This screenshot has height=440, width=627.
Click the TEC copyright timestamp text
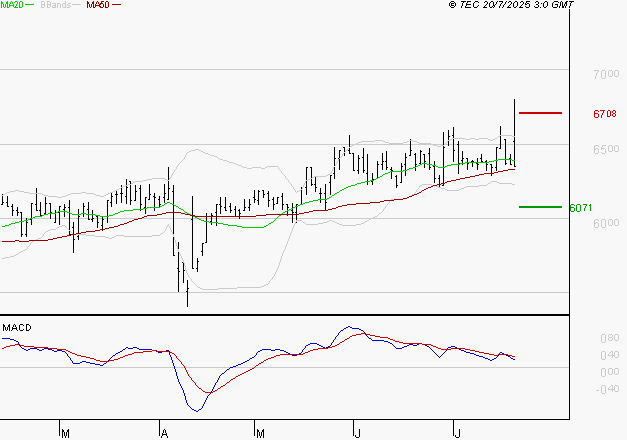pyautogui.click(x=512, y=5)
